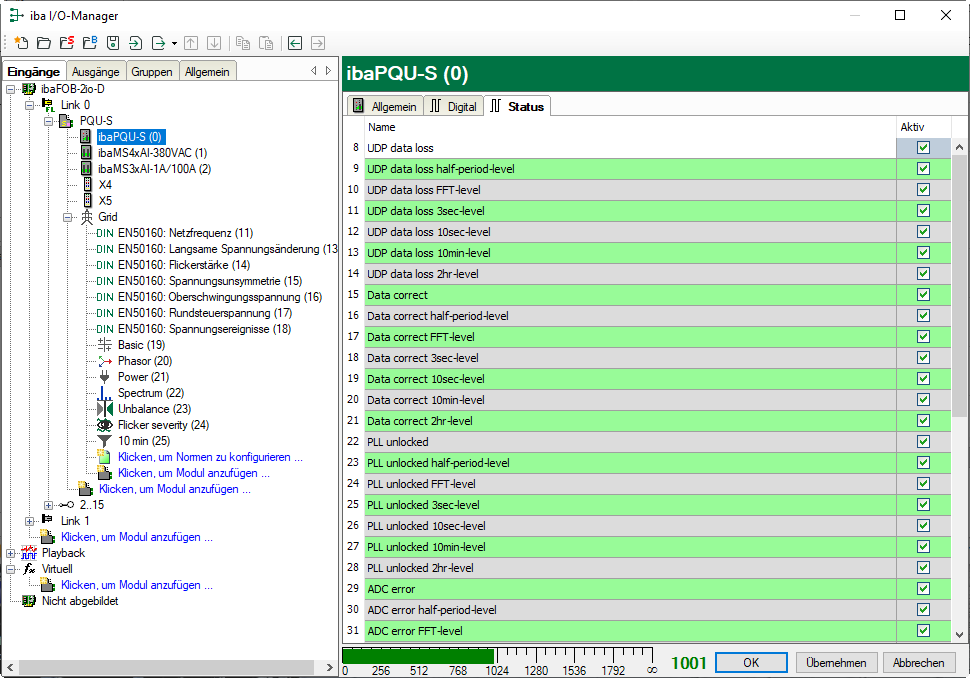Toggle Aktiv checkbox for Data correct row

click(923, 295)
